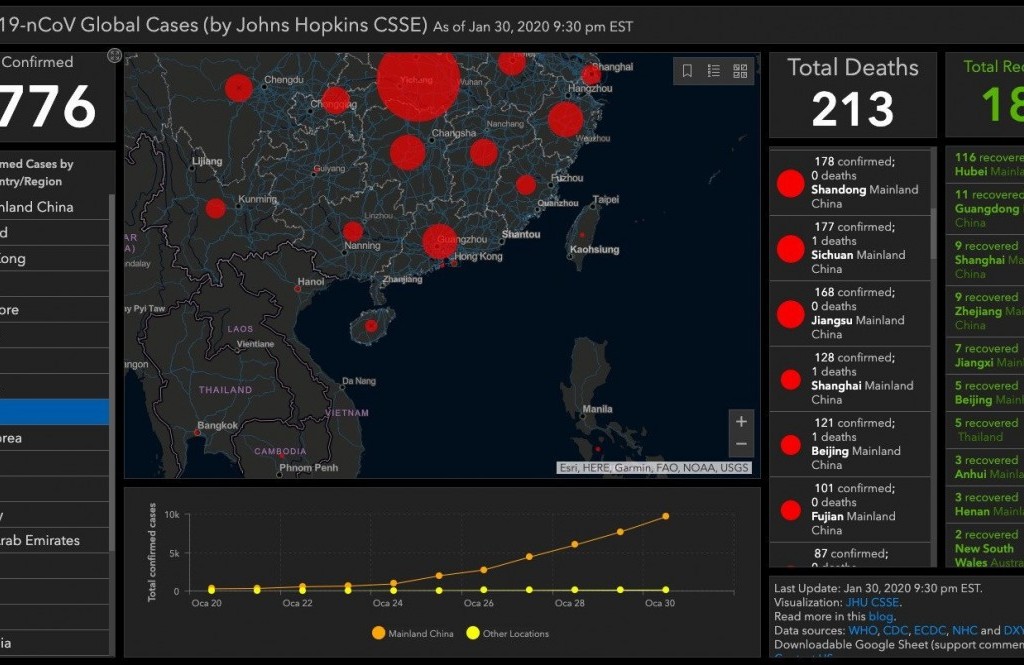Open the map bookmarks icon
The width and height of the screenshot is (1024, 665).
pyautogui.click(x=687, y=71)
